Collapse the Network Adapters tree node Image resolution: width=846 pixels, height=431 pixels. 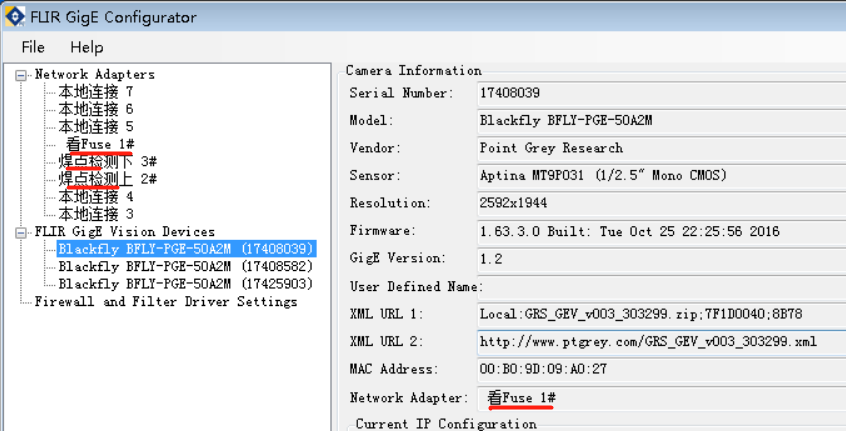[21, 75]
